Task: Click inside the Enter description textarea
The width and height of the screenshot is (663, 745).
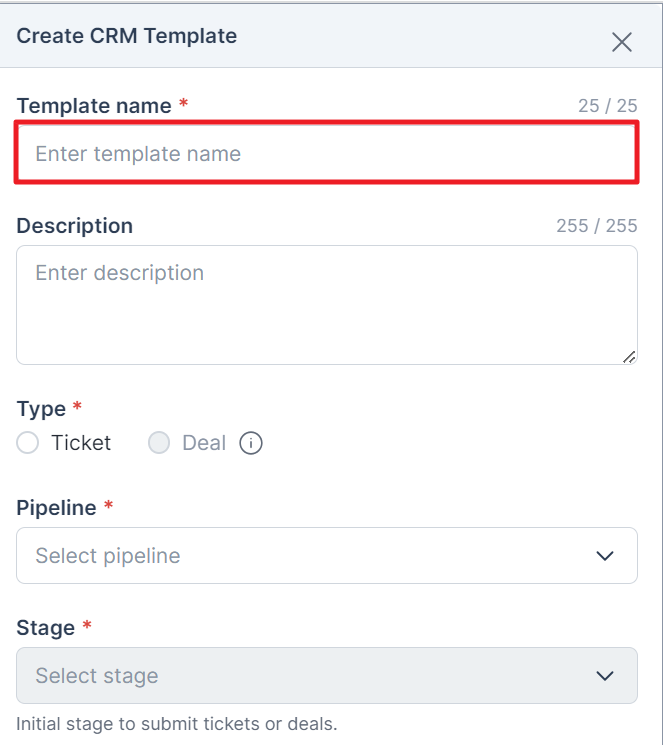Action: tap(327, 305)
